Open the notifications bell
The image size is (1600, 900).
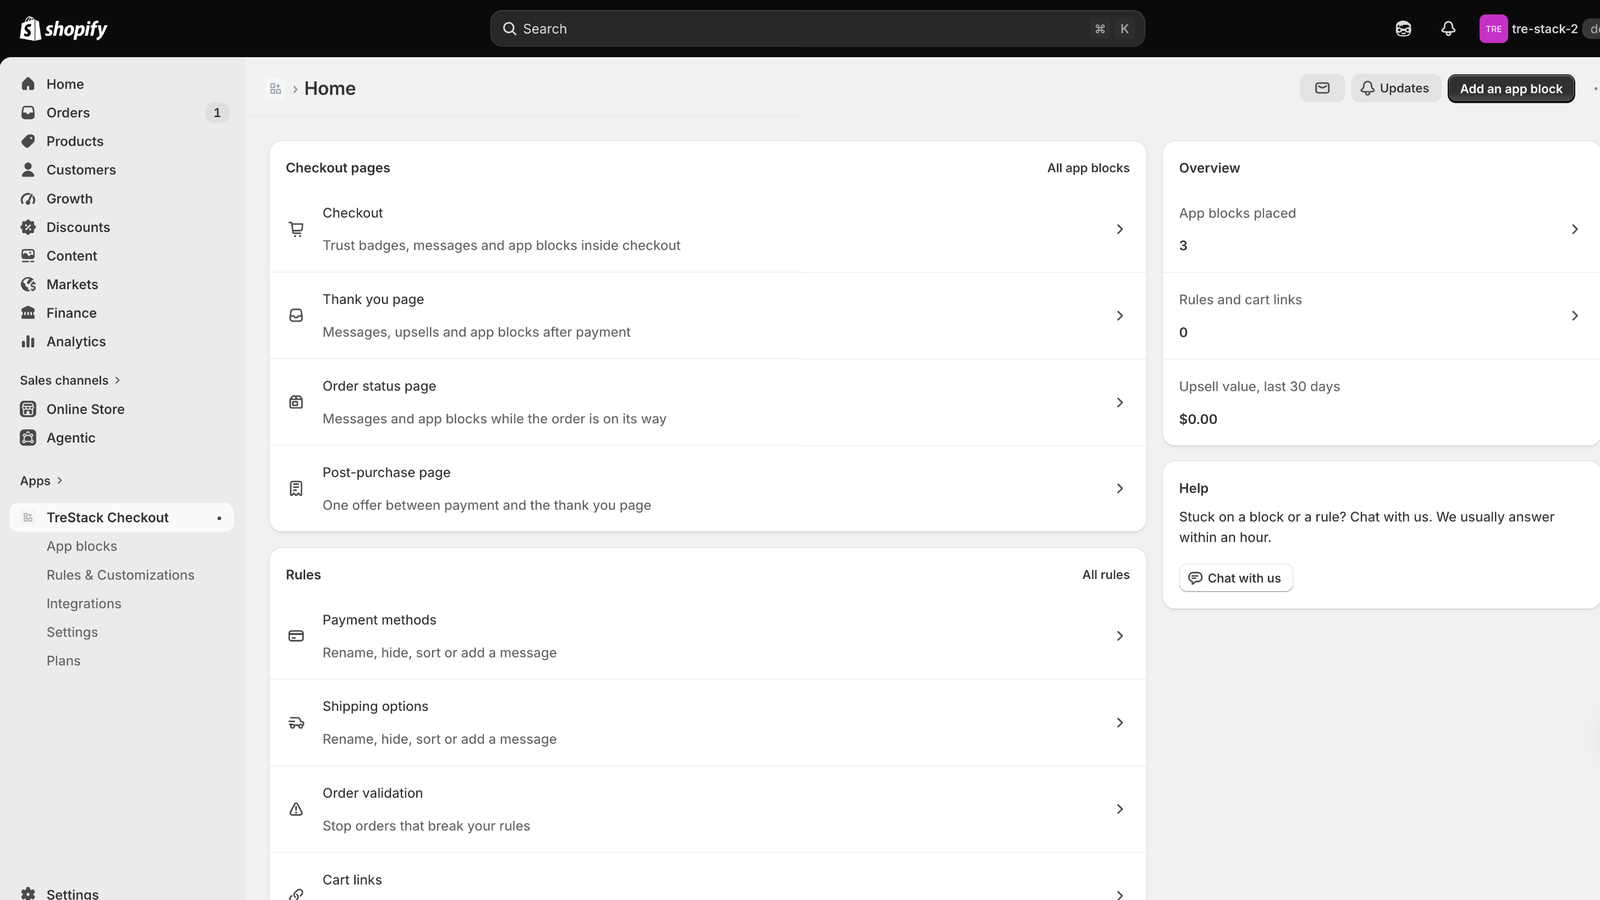[1448, 29]
